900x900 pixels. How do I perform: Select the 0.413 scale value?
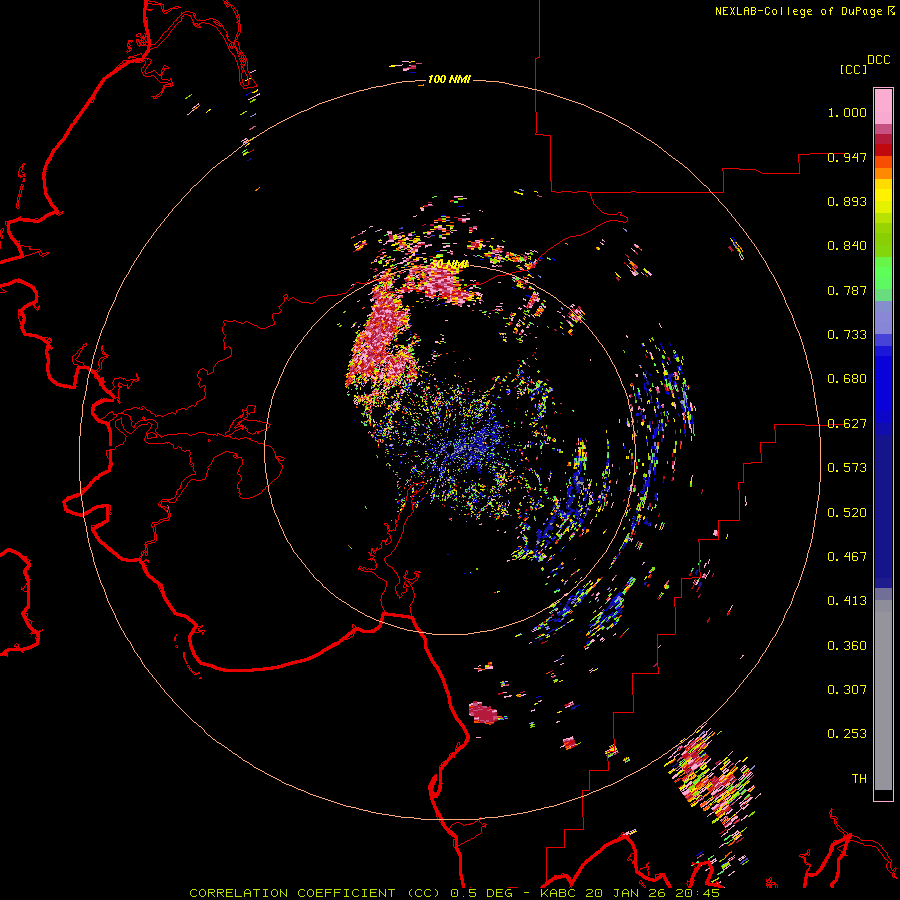pos(847,601)
